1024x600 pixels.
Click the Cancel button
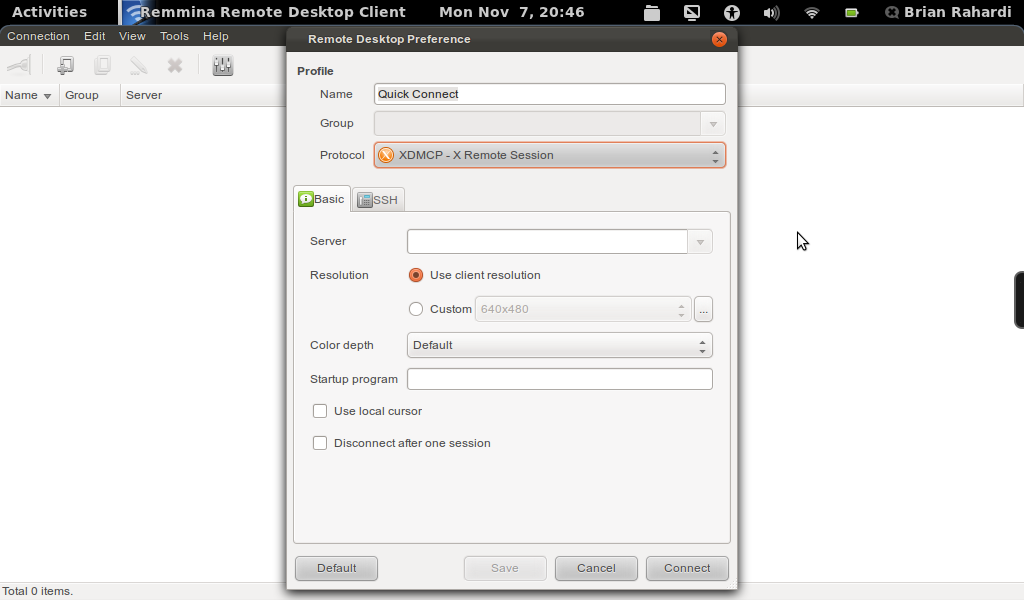[x=596, y=568]
